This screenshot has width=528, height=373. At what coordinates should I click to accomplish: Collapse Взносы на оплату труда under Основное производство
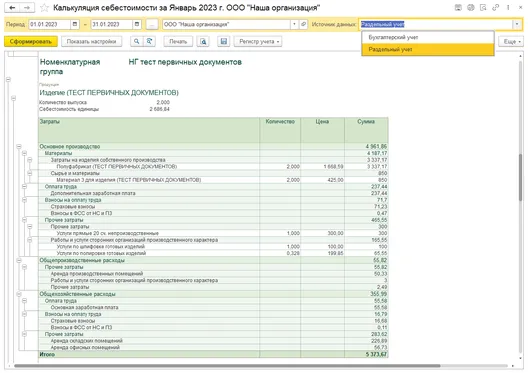24,200
